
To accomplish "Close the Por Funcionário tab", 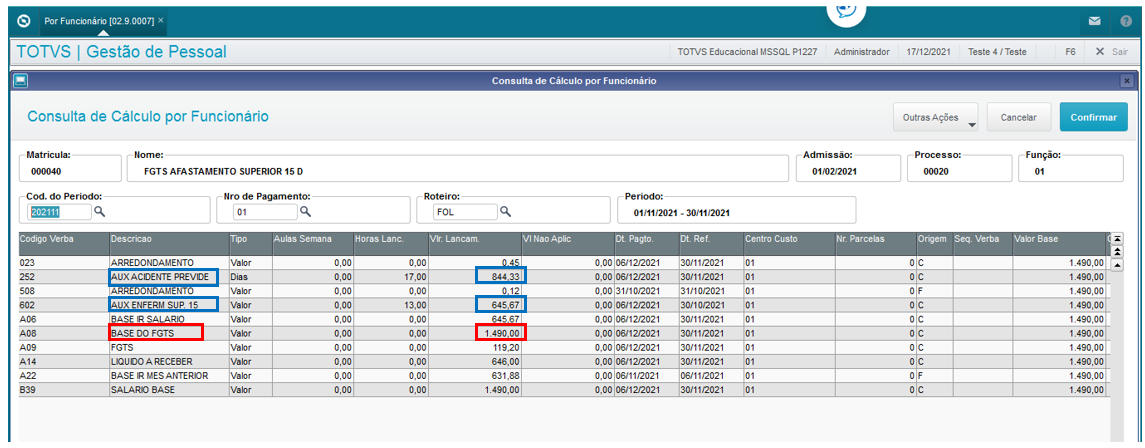I will point(161,20).
